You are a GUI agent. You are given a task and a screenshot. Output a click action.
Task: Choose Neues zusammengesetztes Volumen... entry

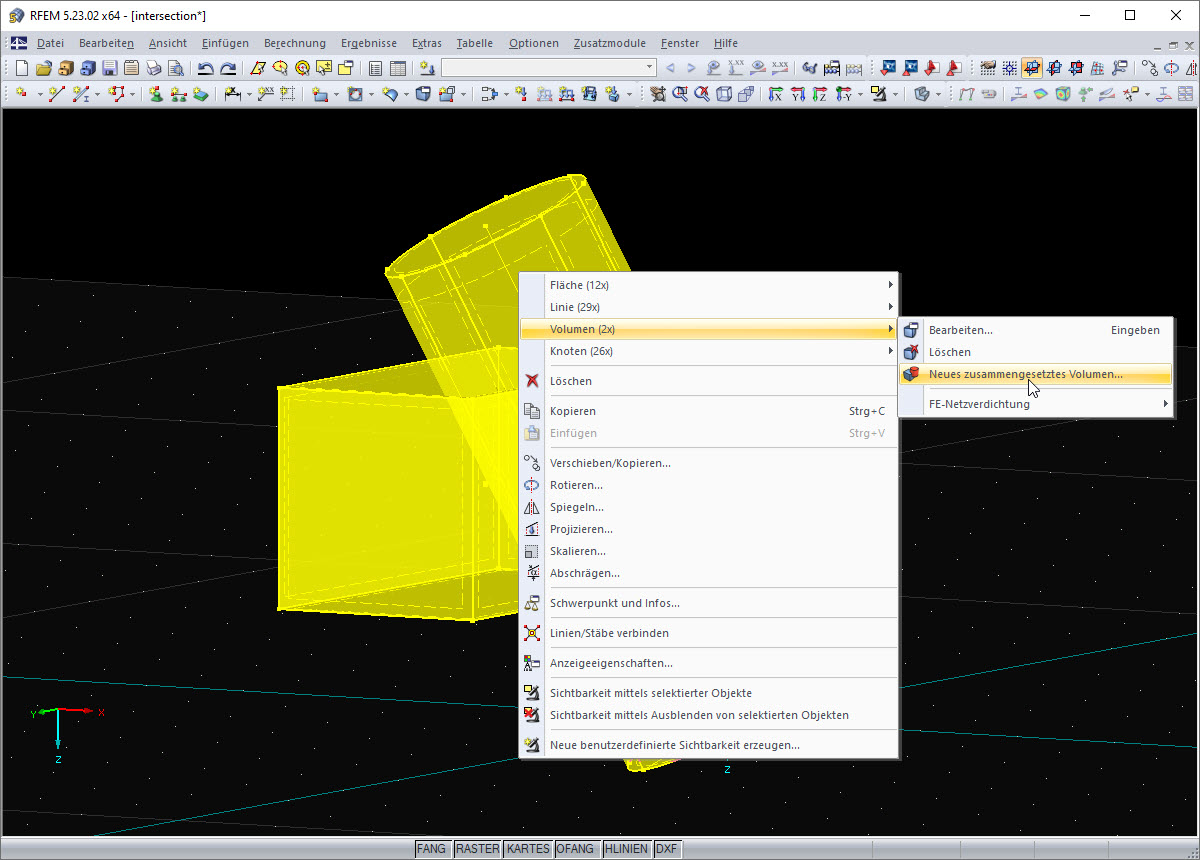[1025, 374]
